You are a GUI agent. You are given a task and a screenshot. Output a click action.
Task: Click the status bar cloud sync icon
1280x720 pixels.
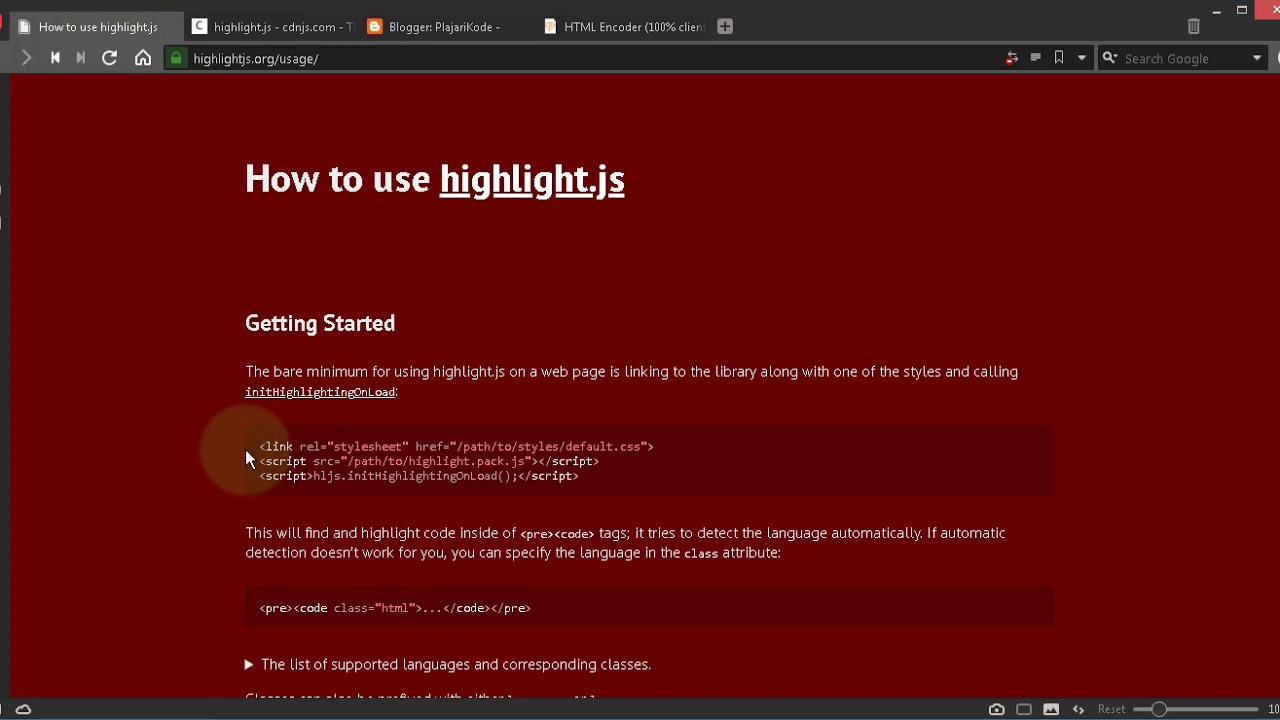tap(23, 709)
